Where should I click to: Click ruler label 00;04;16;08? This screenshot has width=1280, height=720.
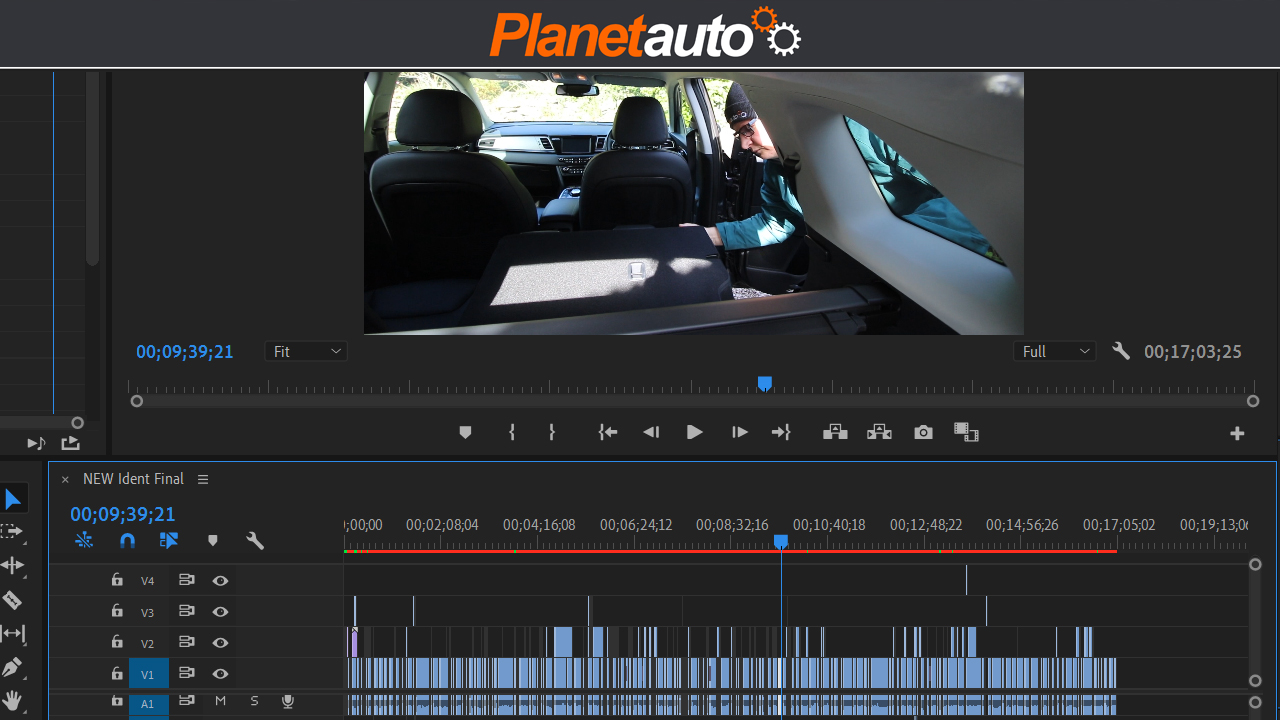click(x=539, y=525)
